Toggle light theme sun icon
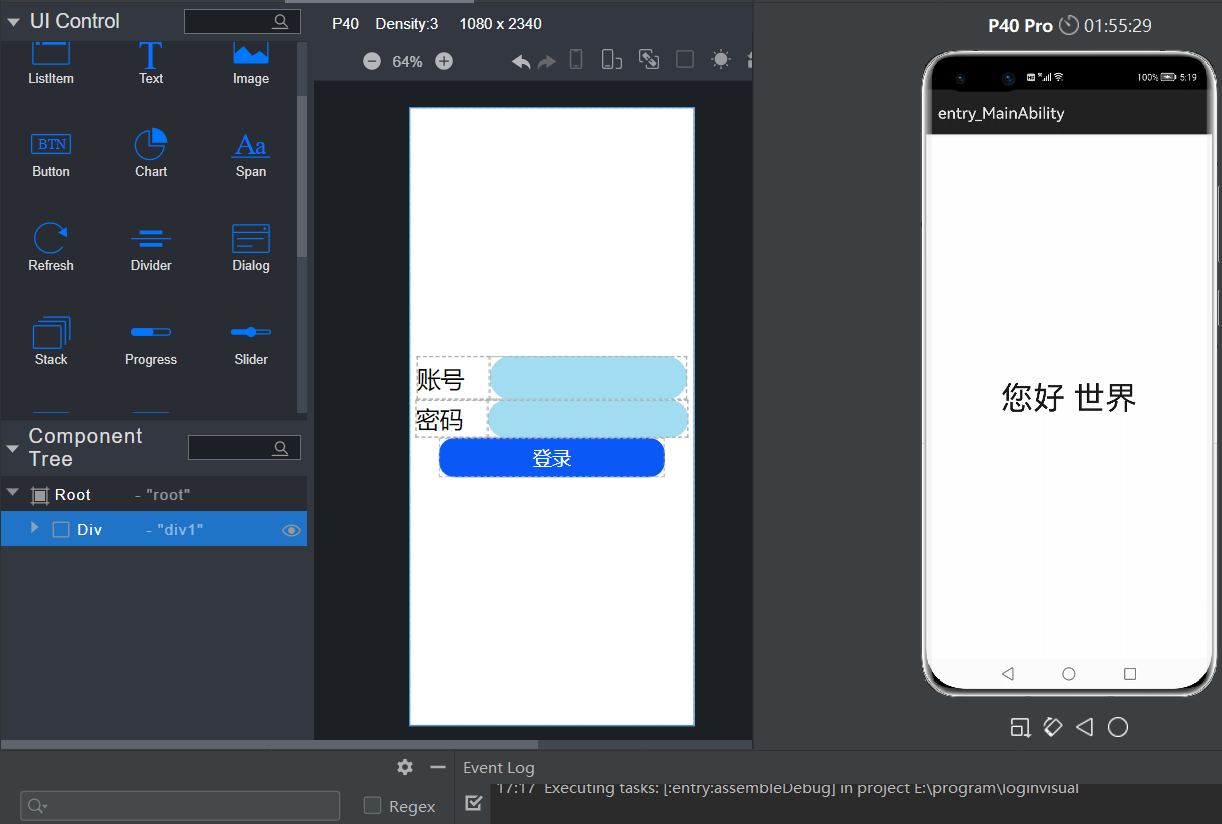This screenshot has width=1222, height=824. coord(721,60)
